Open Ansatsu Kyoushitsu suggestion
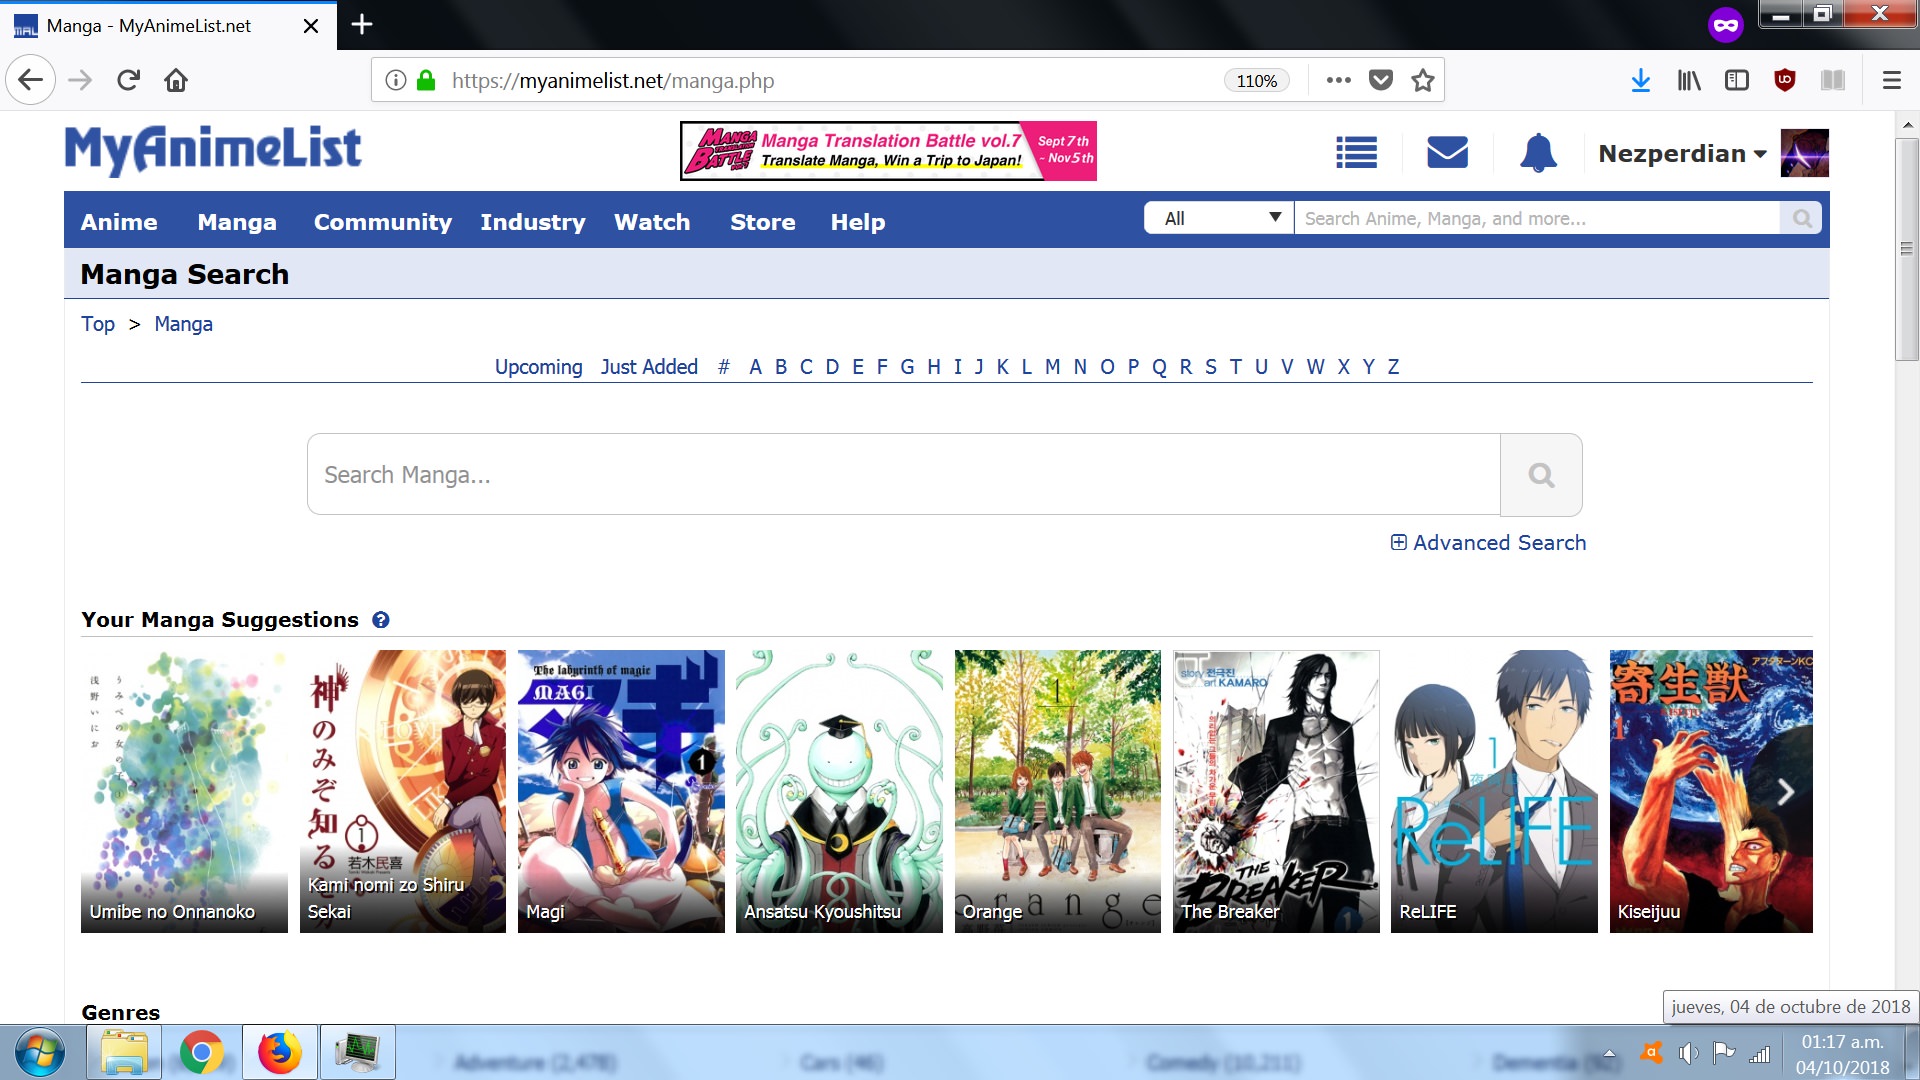The image size is (1920, 1080). point(839,792)
